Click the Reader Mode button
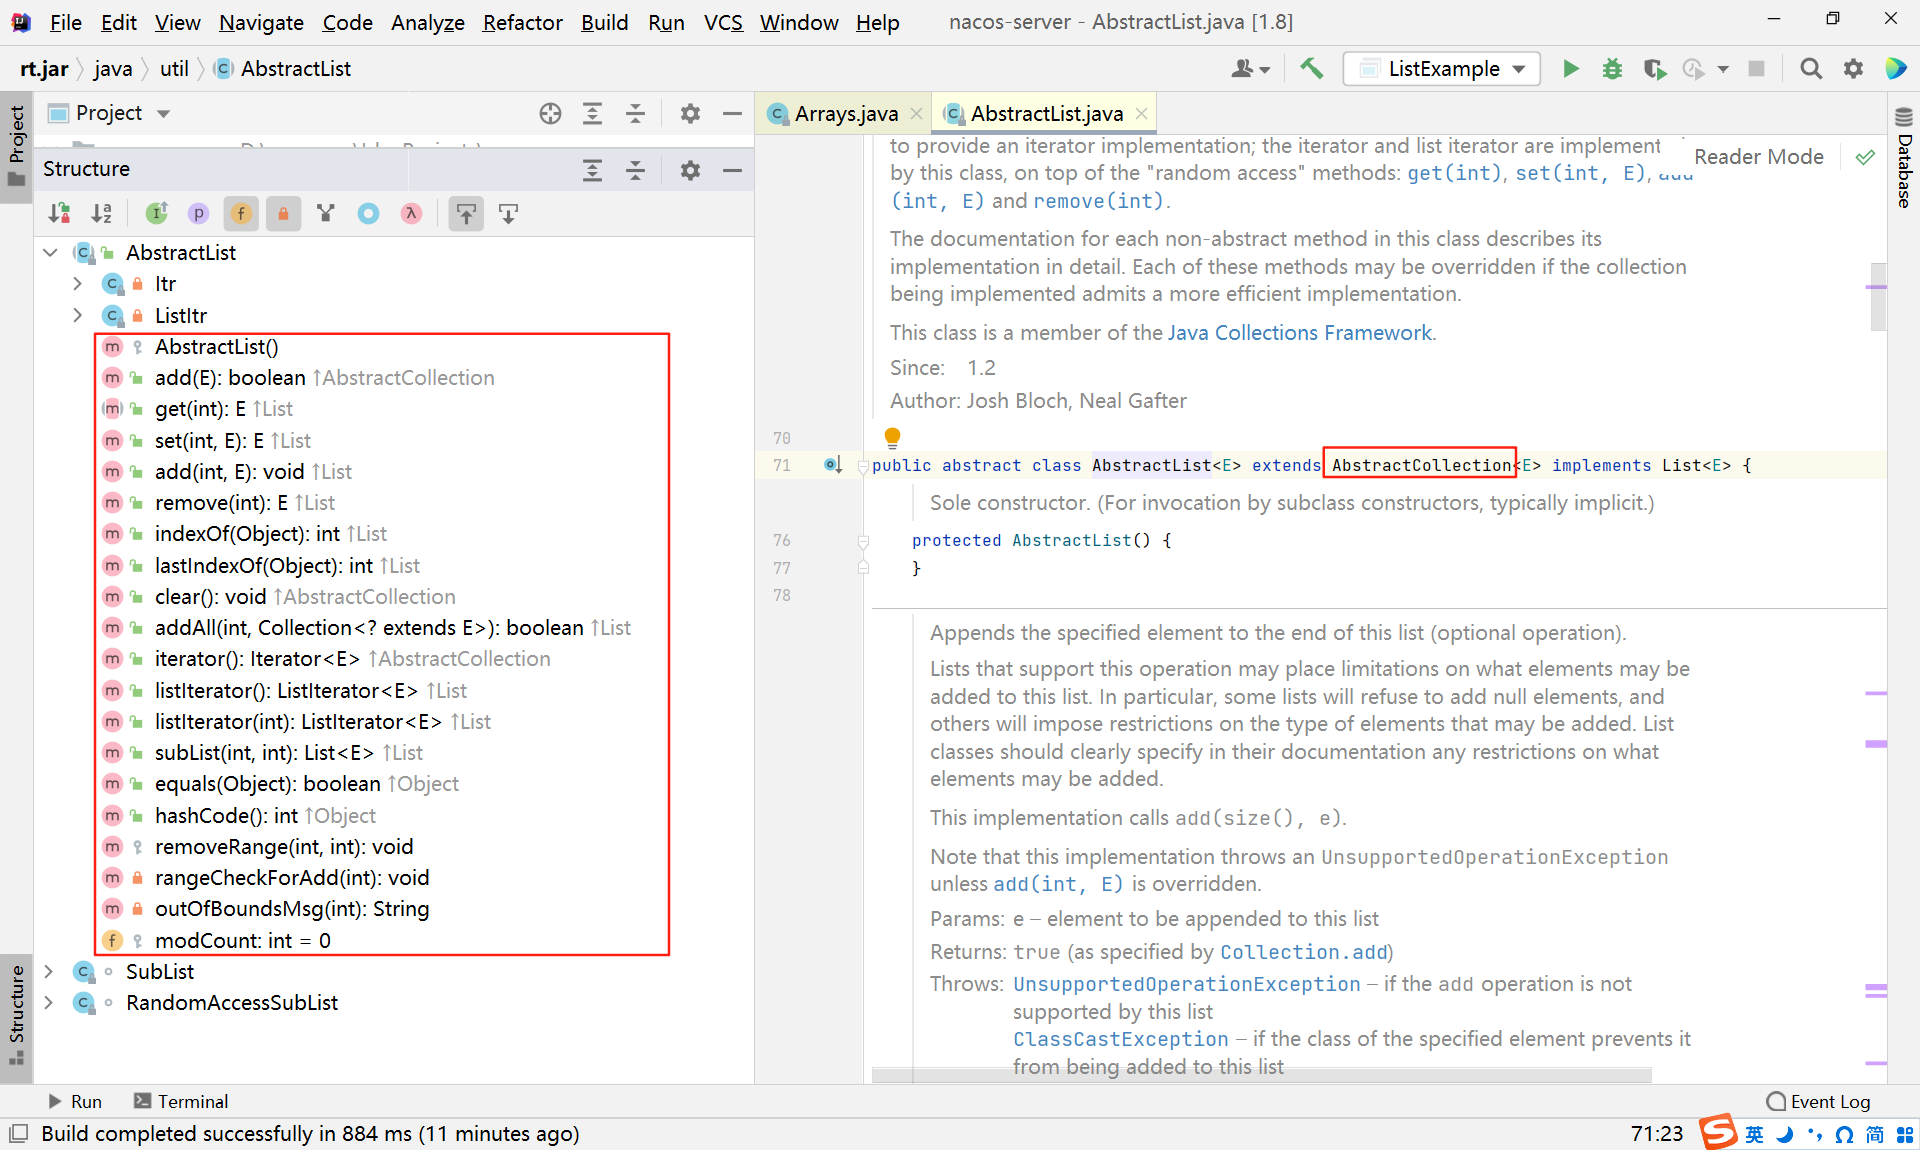1920x1150 pixels. 1758,157
